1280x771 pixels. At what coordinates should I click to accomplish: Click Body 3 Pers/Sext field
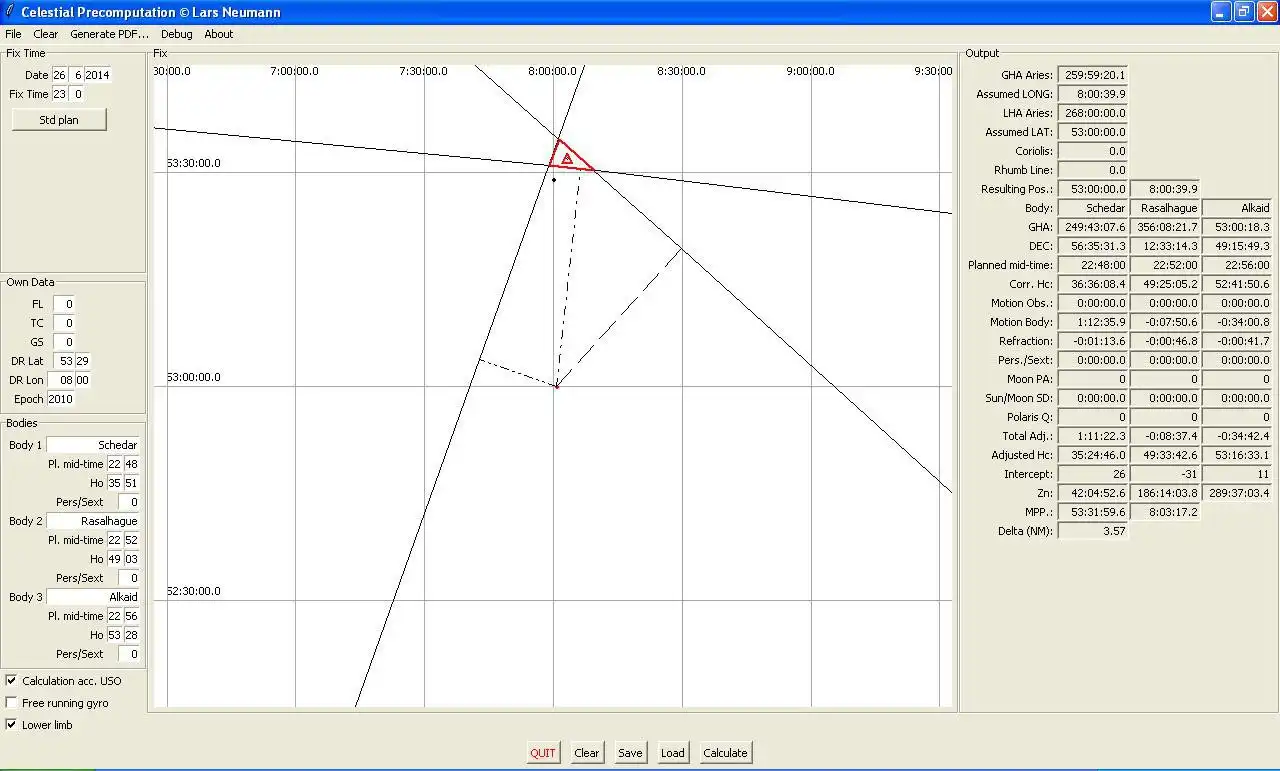pos(129,654)
